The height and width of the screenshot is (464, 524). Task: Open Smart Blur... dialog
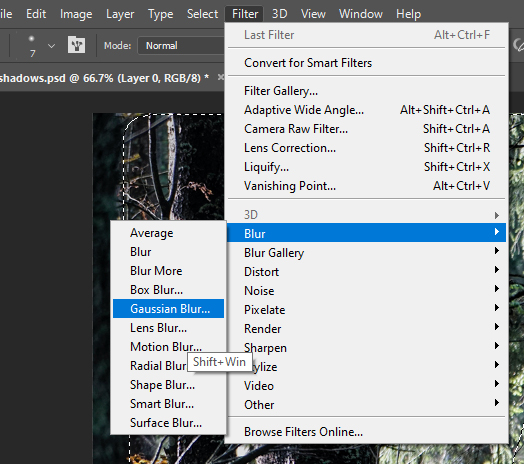[x=168, y=404]
